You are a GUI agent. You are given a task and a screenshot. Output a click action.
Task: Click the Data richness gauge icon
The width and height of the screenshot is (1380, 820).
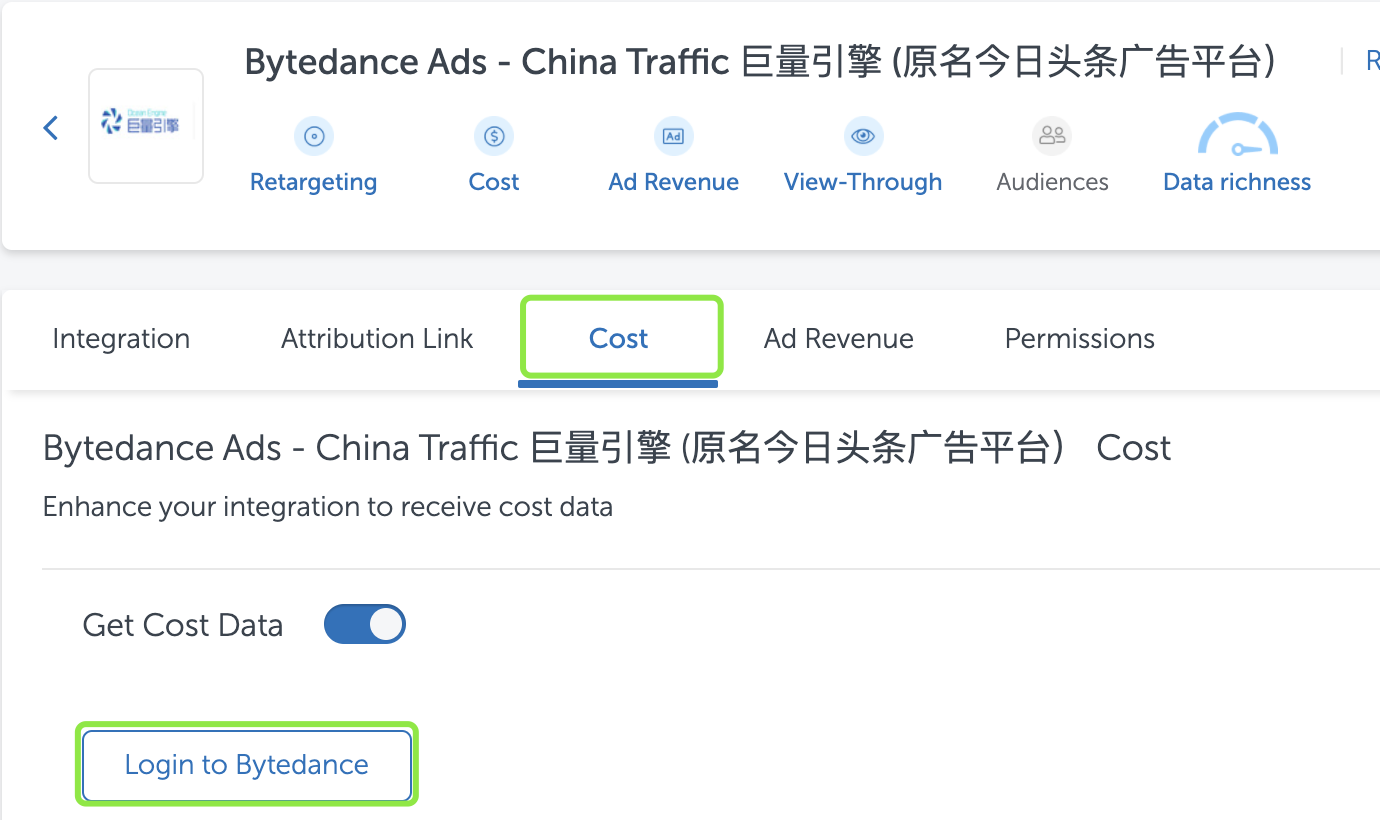tap(1238, 136)
